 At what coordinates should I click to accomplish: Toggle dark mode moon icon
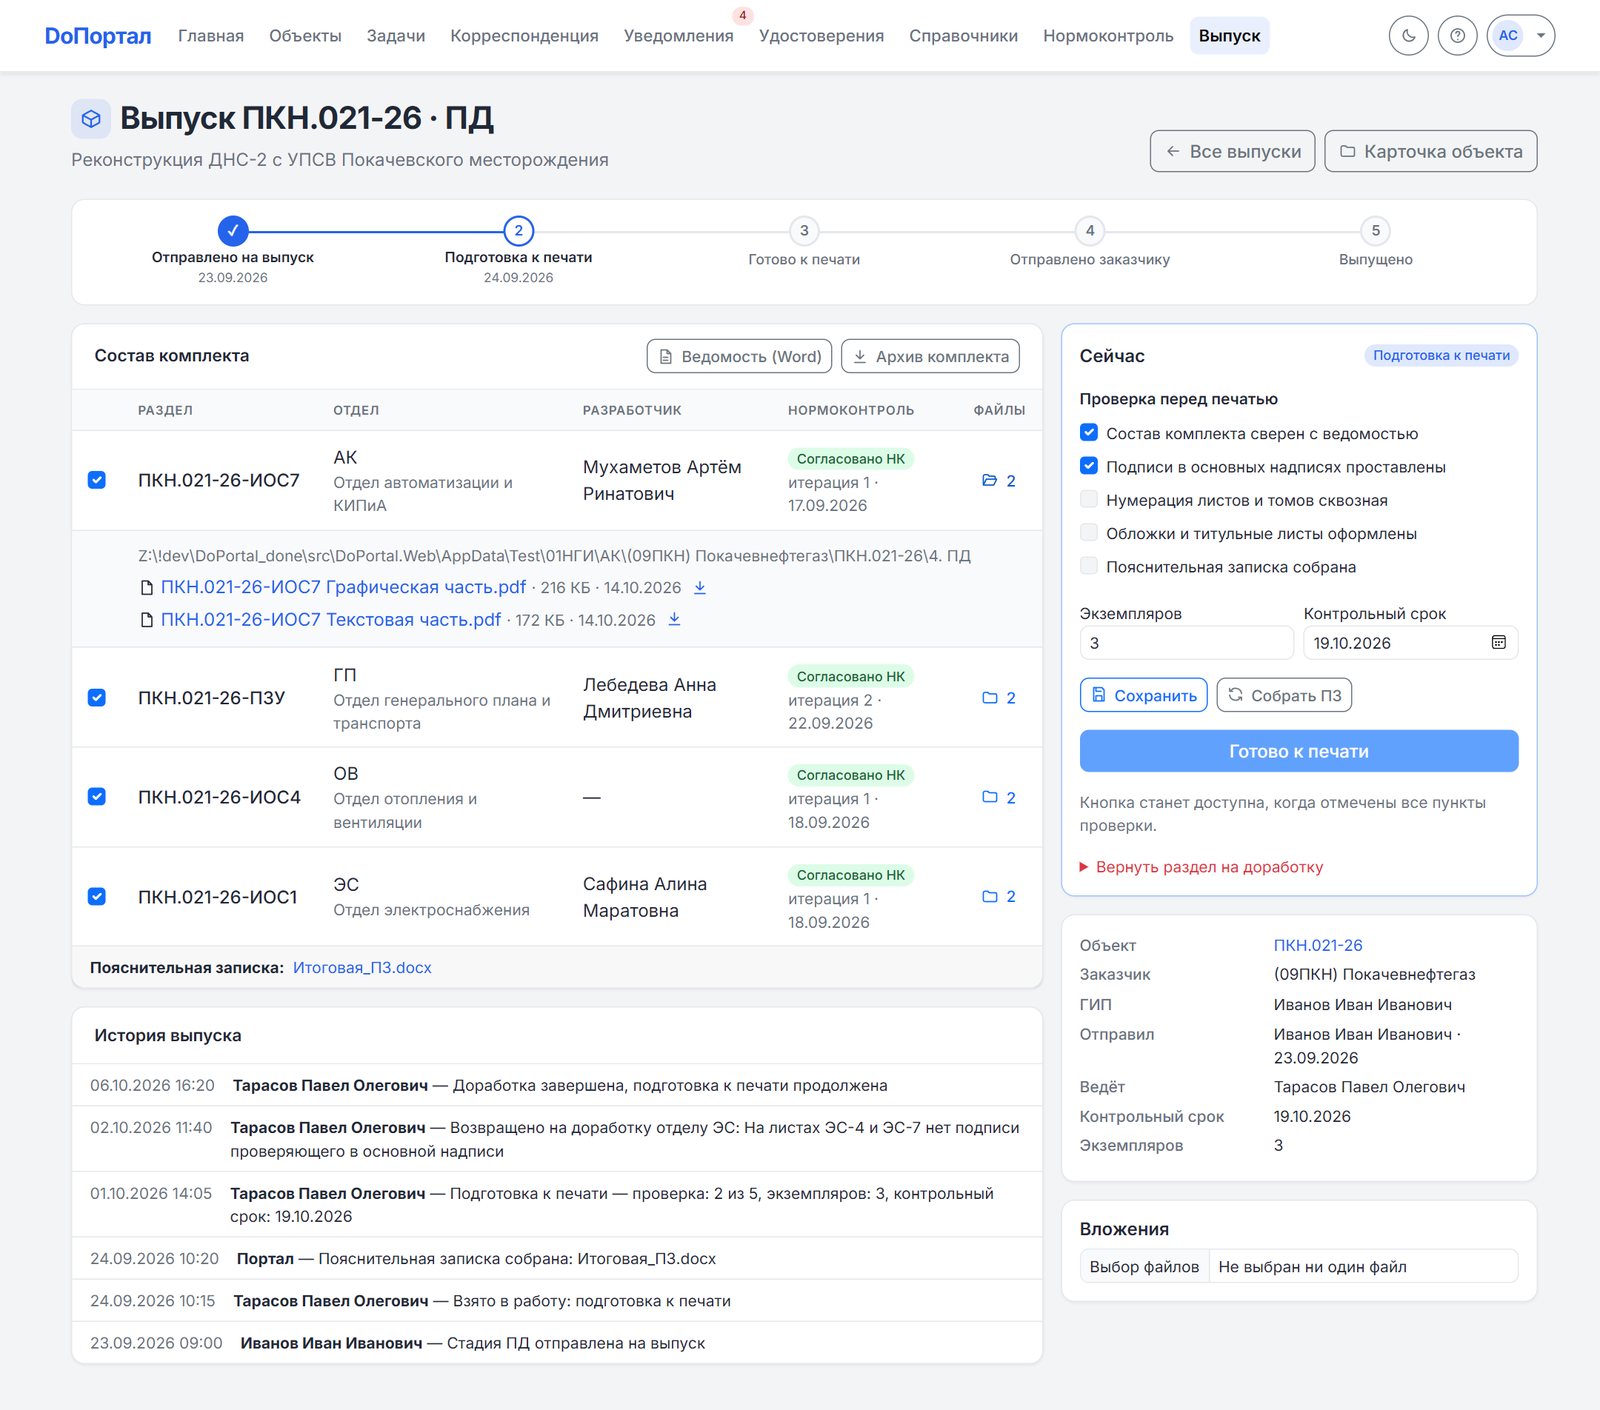click(x=1408, y=36)
